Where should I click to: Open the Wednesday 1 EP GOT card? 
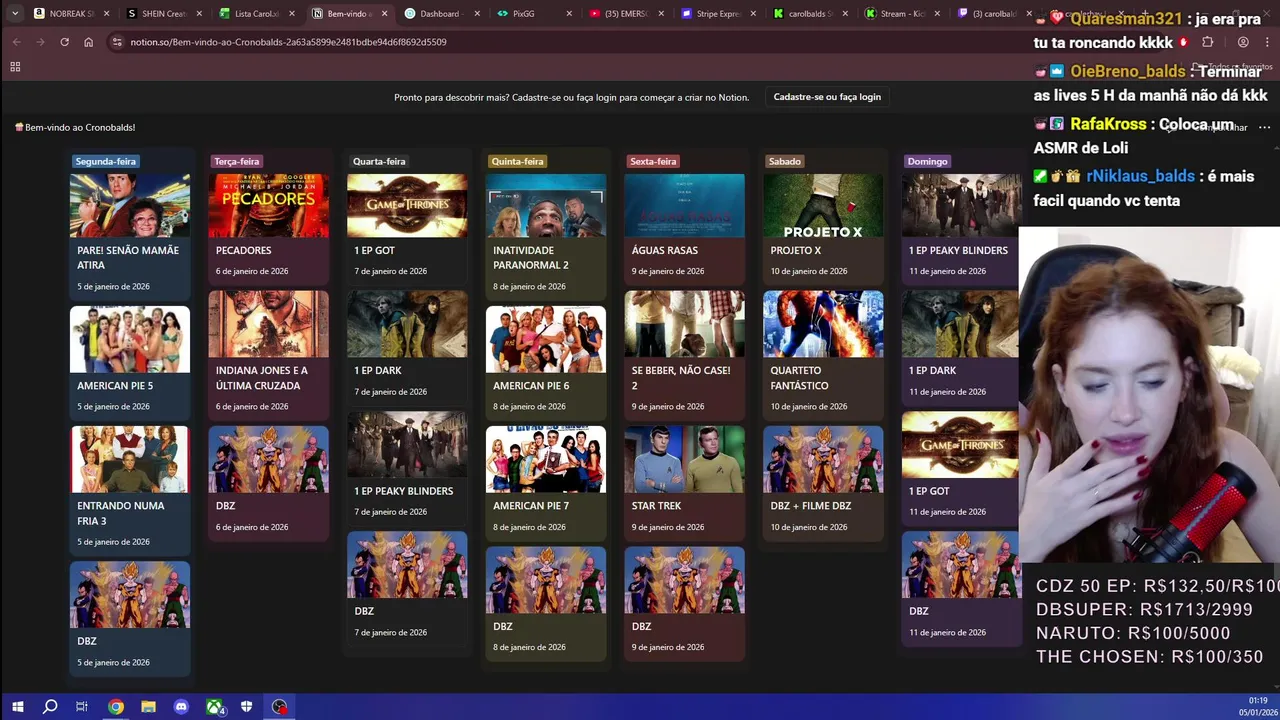tap(407, 228)
